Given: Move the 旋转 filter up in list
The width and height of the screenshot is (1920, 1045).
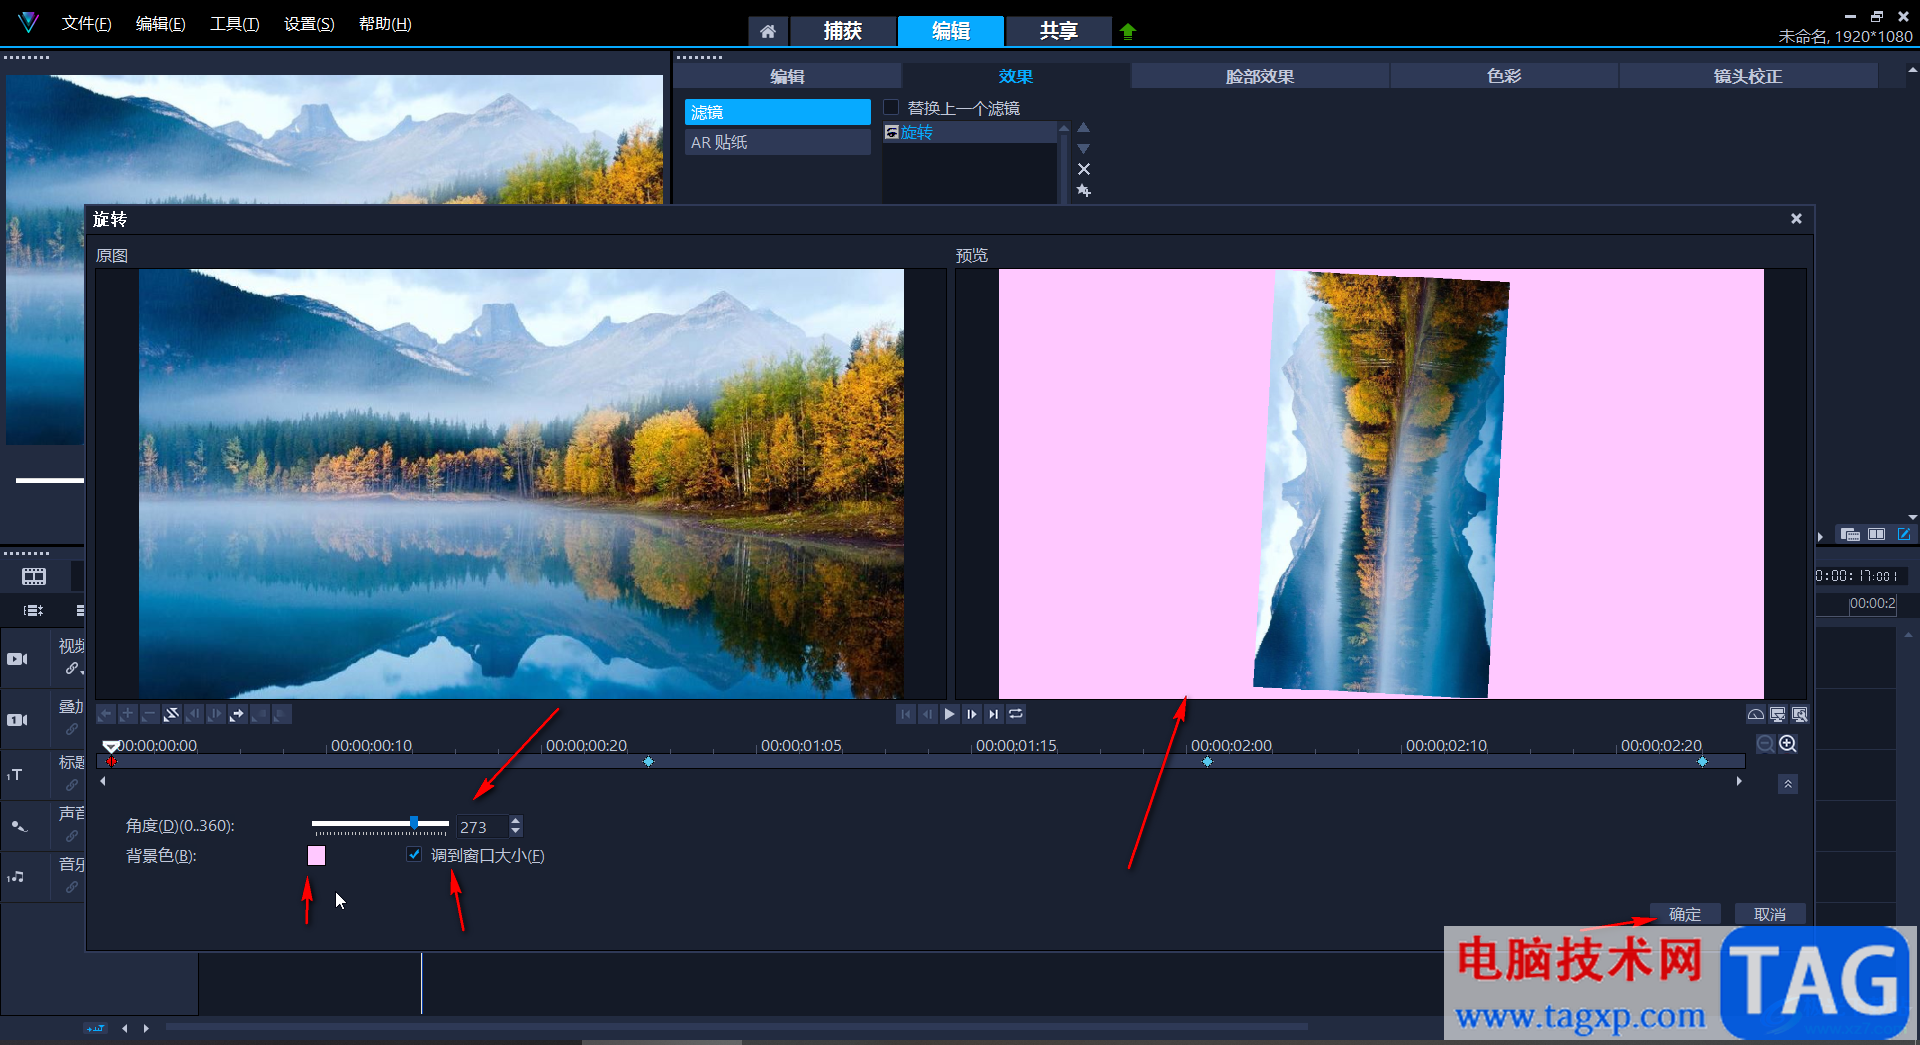Looking at the screenshot, I should tap(1083, 127).
